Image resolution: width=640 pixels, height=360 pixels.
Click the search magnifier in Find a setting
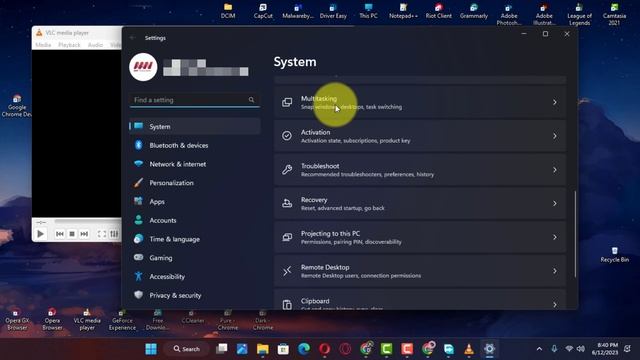[x=251, y=100]
